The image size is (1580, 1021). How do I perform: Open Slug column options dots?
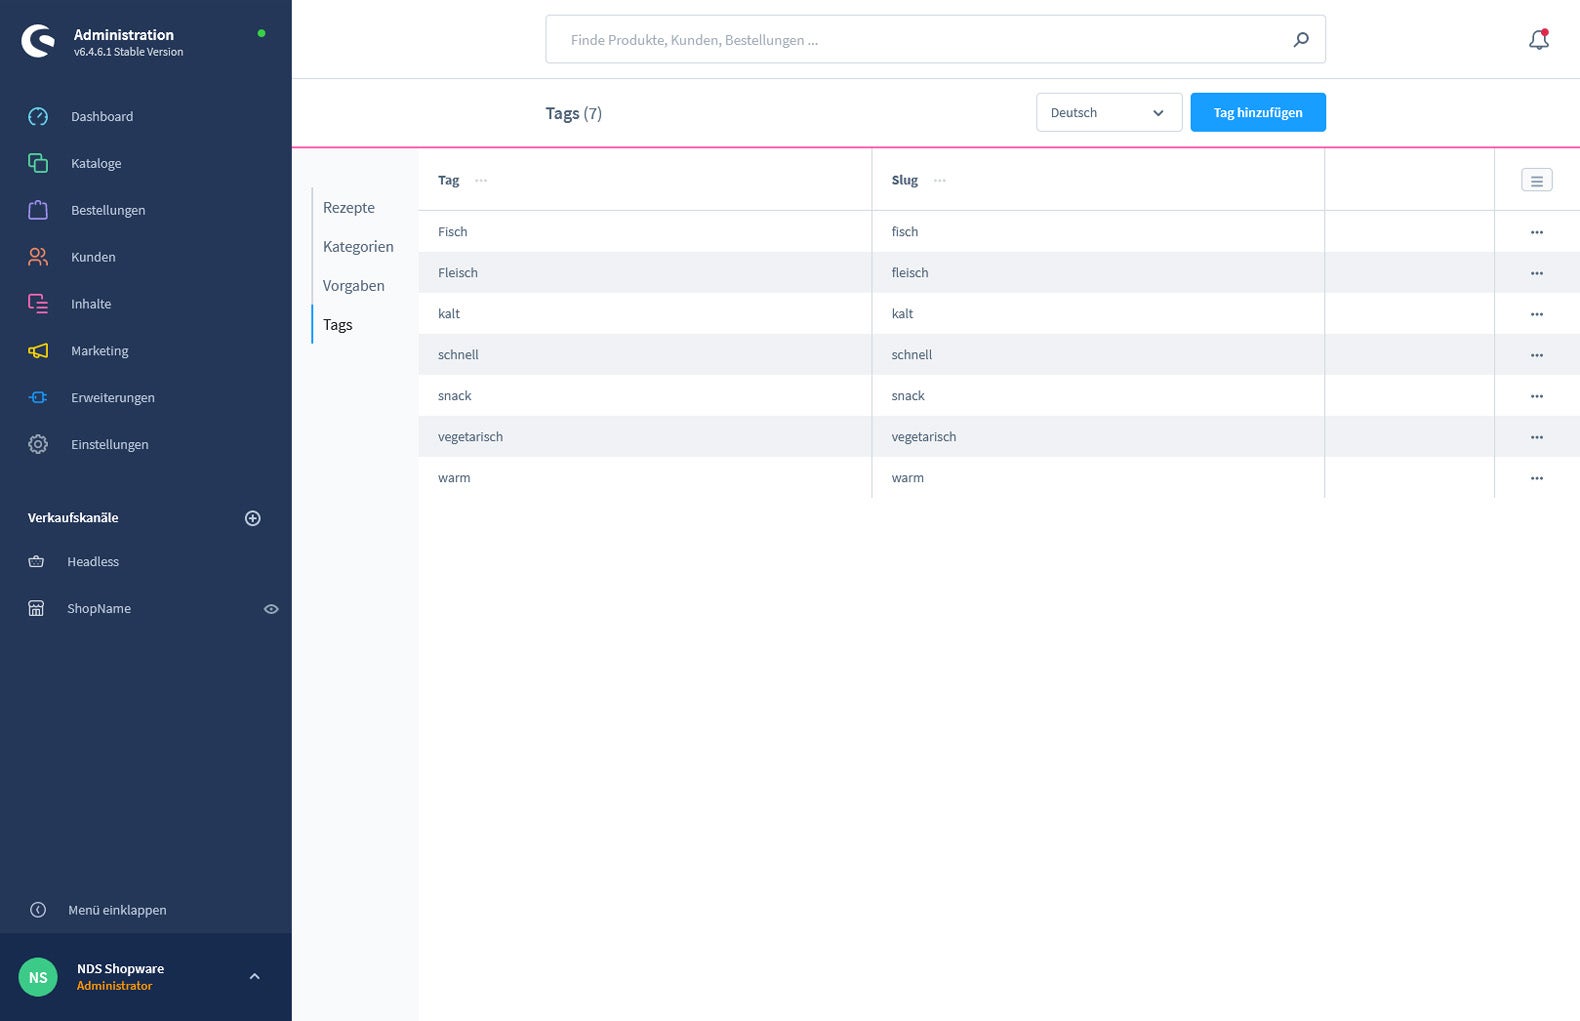(x=940, y=180)
